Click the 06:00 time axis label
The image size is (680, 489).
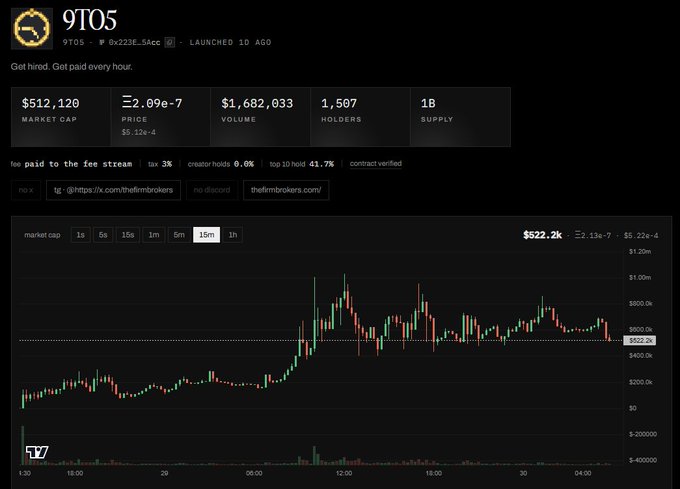coord(254,473)
